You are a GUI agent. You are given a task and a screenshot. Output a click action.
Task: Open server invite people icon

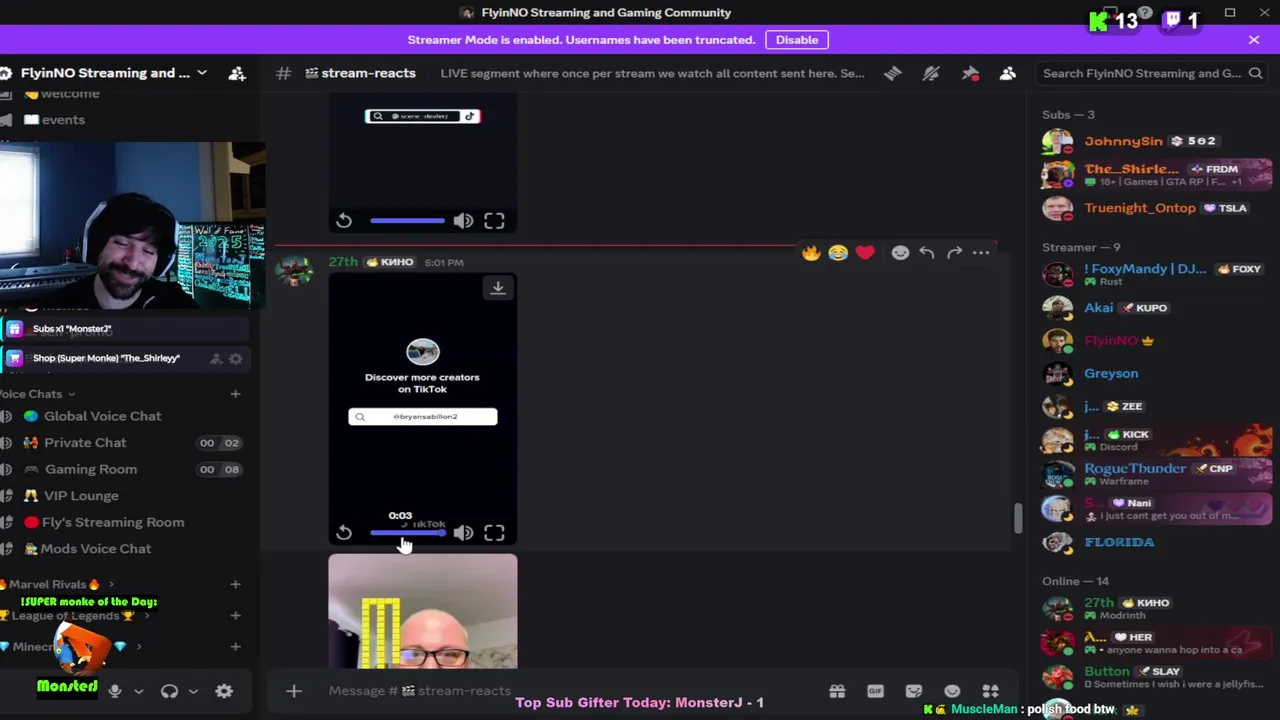pos(237,73)
